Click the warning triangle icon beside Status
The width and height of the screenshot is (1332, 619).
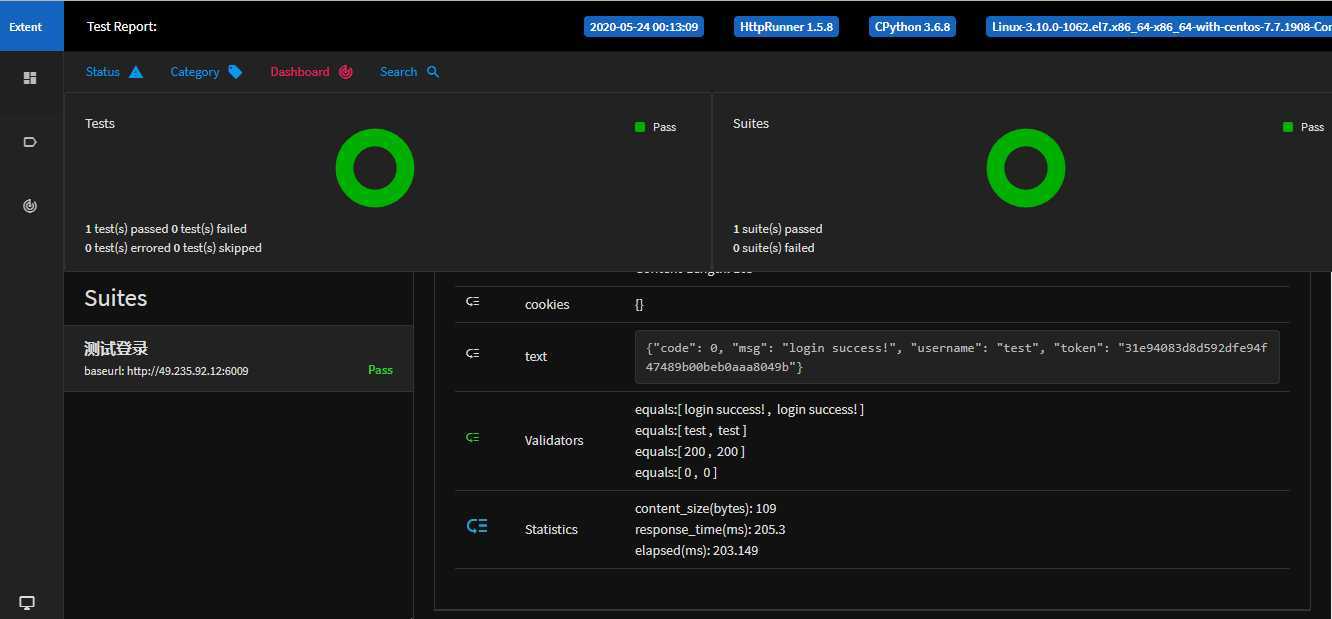click(x=136, y=72)
